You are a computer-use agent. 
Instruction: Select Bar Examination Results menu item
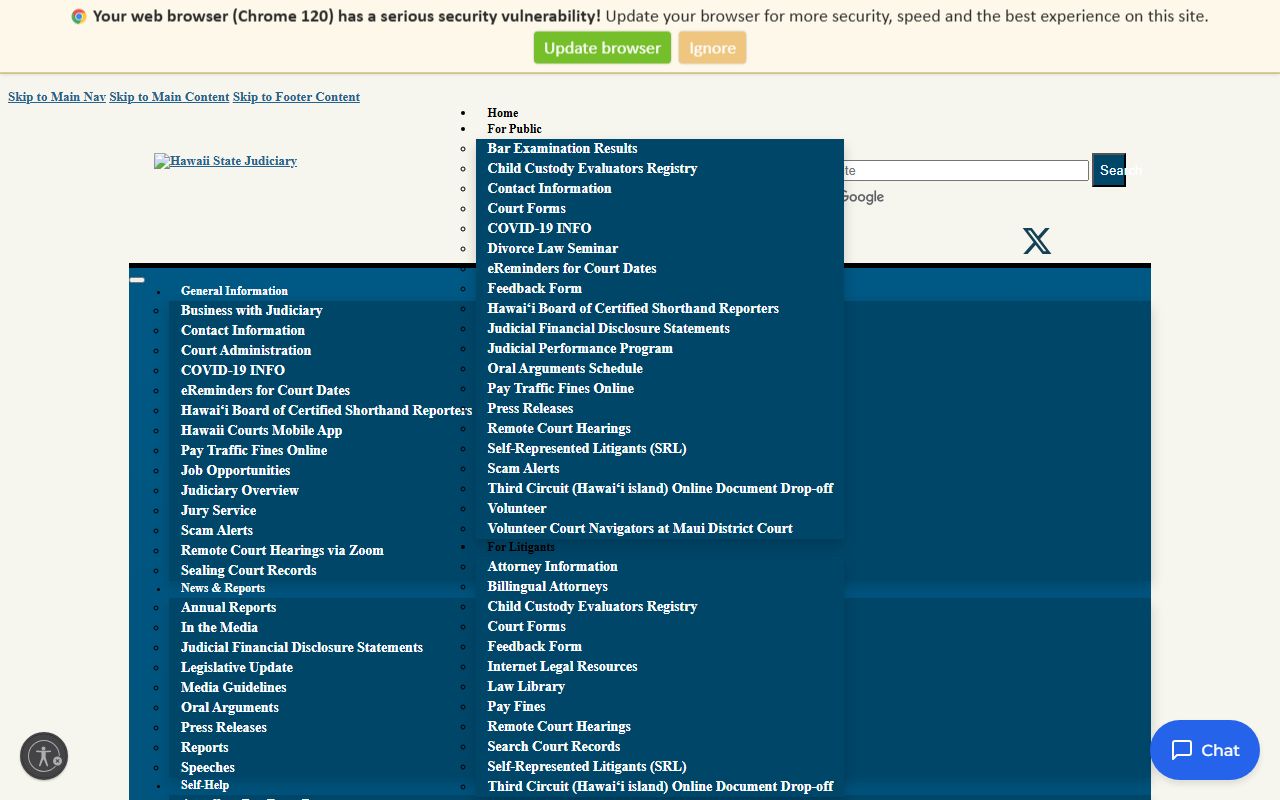562,148
